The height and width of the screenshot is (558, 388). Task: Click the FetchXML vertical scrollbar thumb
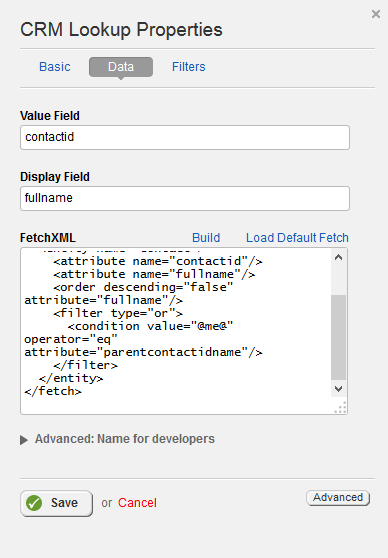339,337
